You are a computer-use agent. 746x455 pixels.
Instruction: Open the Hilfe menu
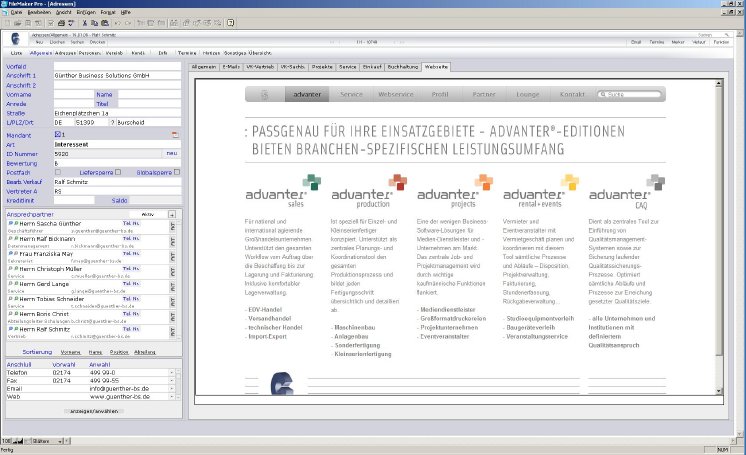pyautogui.click(x=126, y=12)
